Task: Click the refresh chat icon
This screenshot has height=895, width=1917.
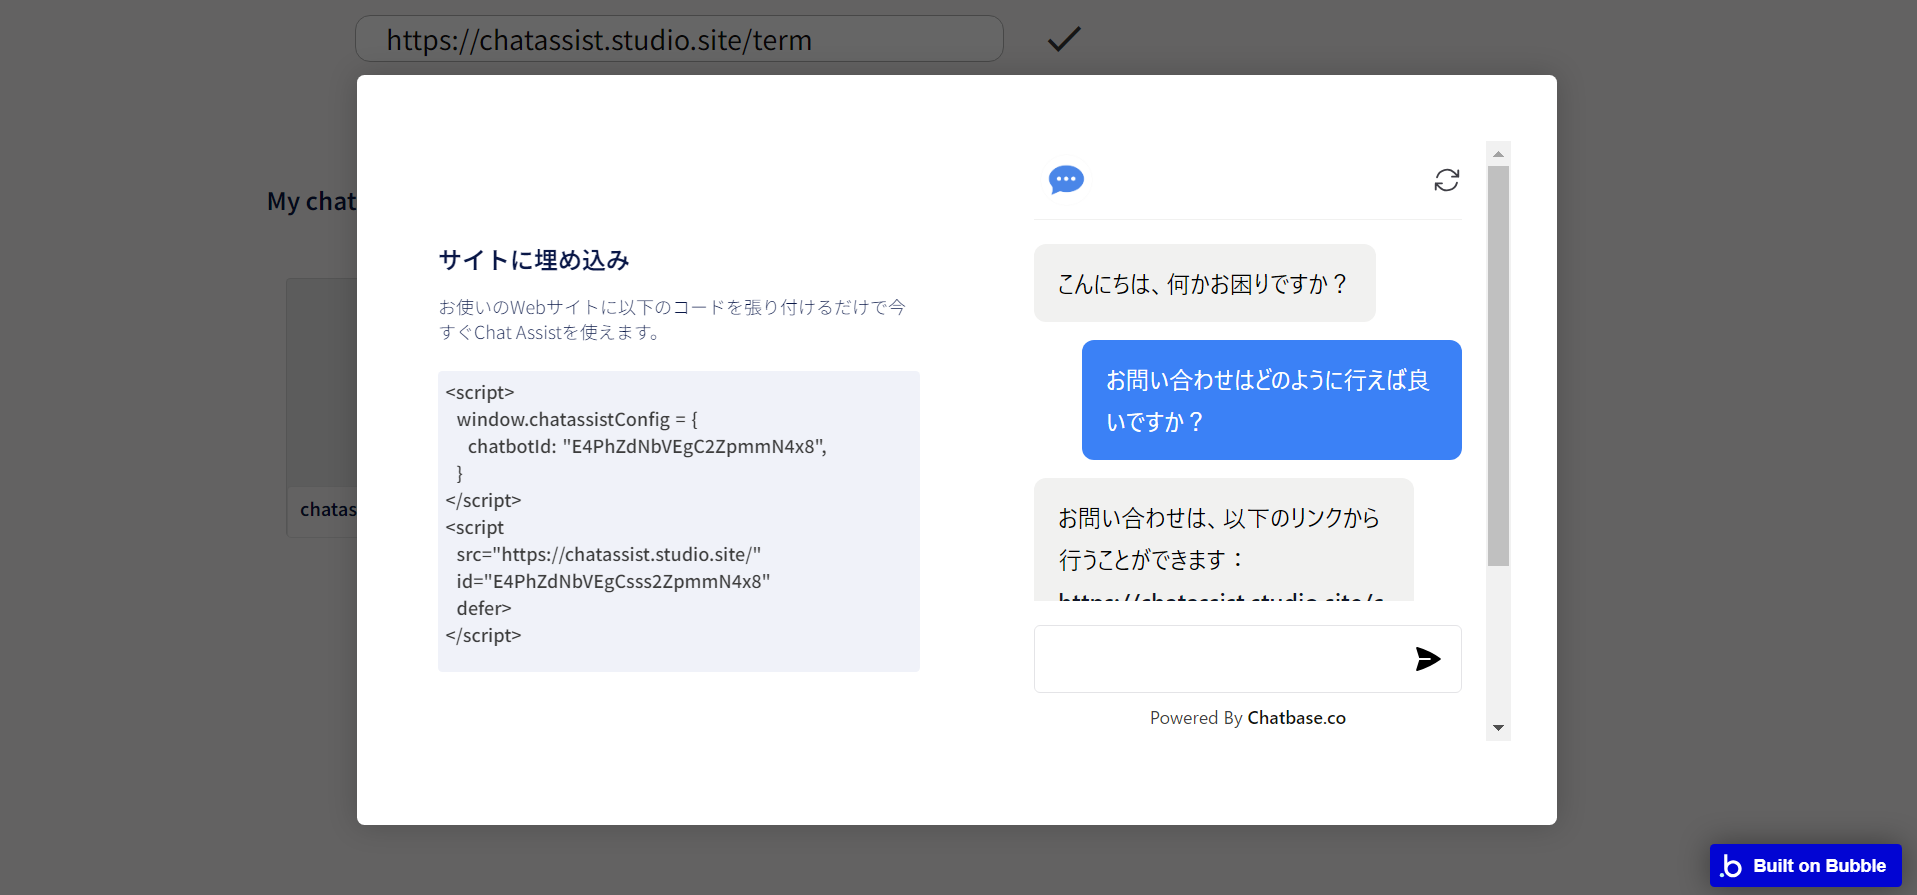Action: [1446, 180]
